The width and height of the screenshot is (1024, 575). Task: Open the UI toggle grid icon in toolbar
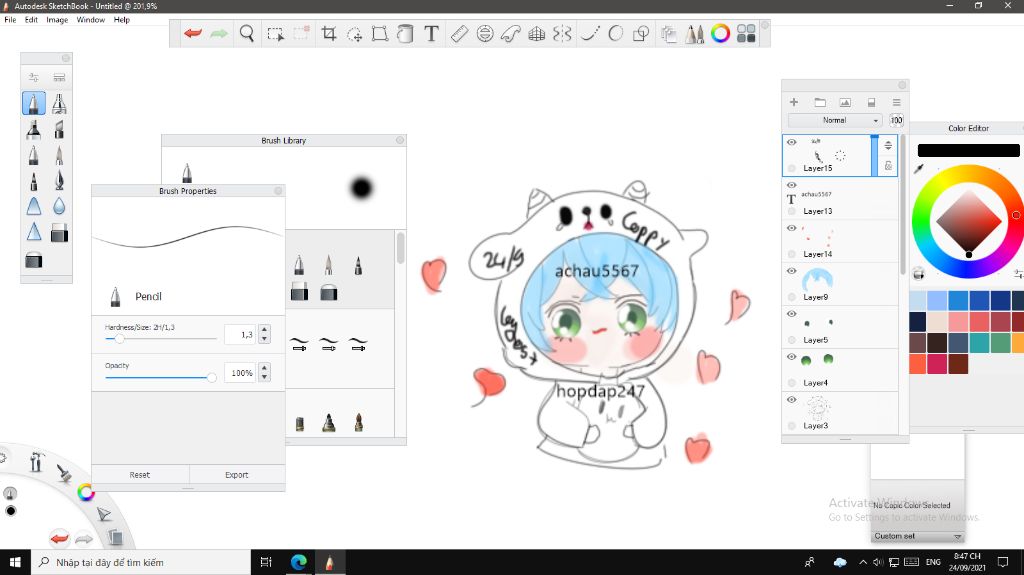coord(746,33)
